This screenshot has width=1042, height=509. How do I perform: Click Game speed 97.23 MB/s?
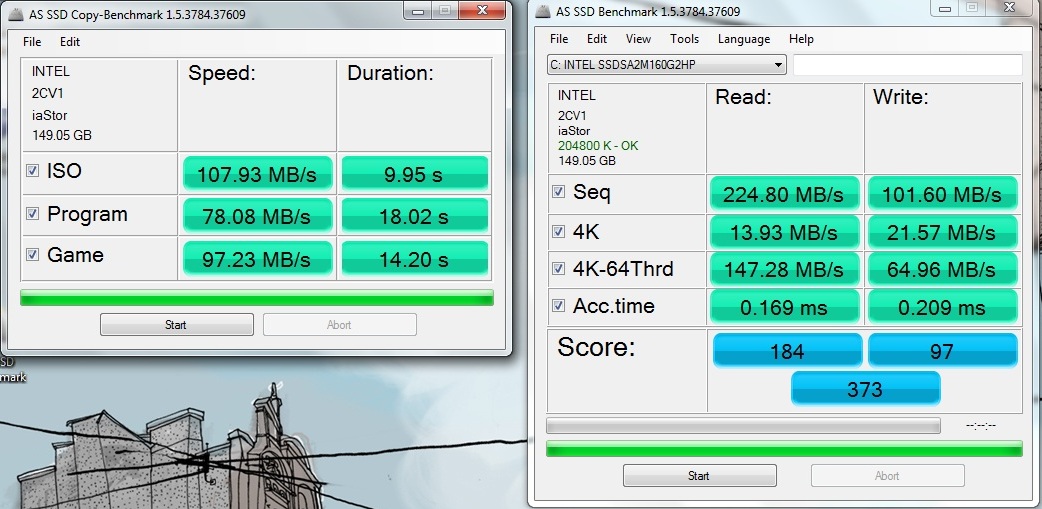[x=257, y=258]
